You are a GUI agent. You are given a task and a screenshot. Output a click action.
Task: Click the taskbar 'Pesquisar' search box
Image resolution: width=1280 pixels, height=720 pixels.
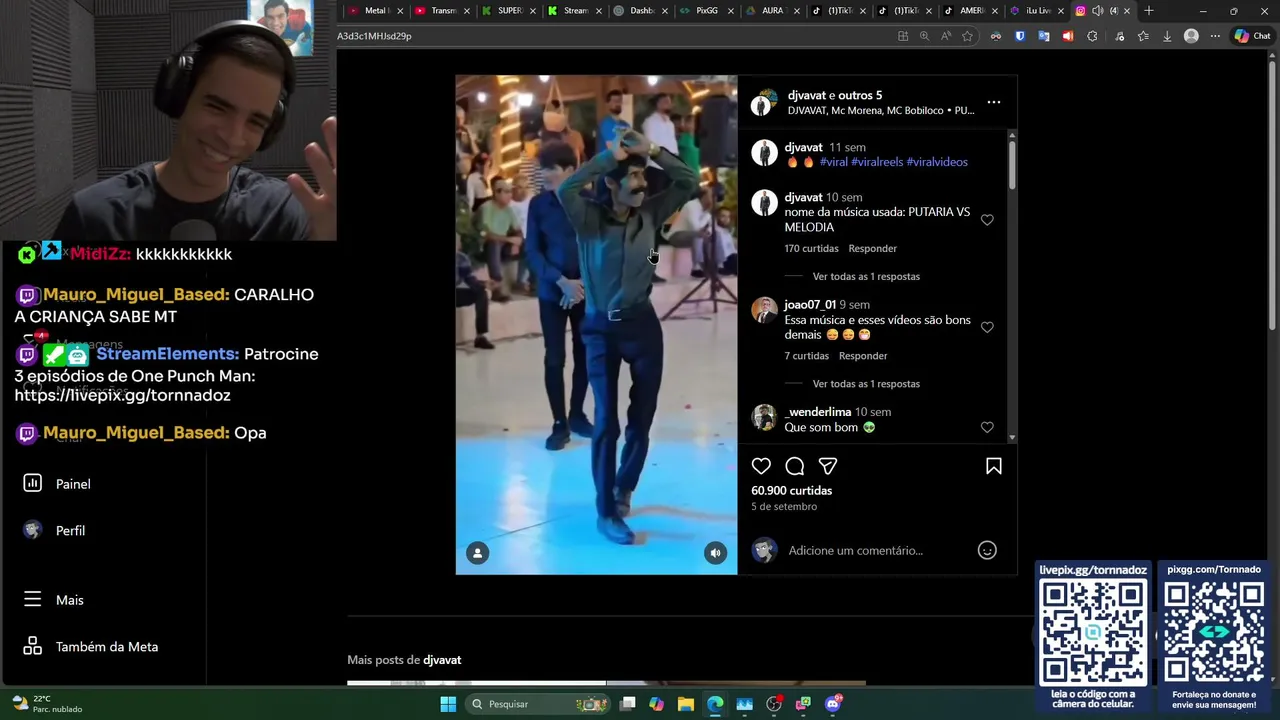tap(538, 704)
